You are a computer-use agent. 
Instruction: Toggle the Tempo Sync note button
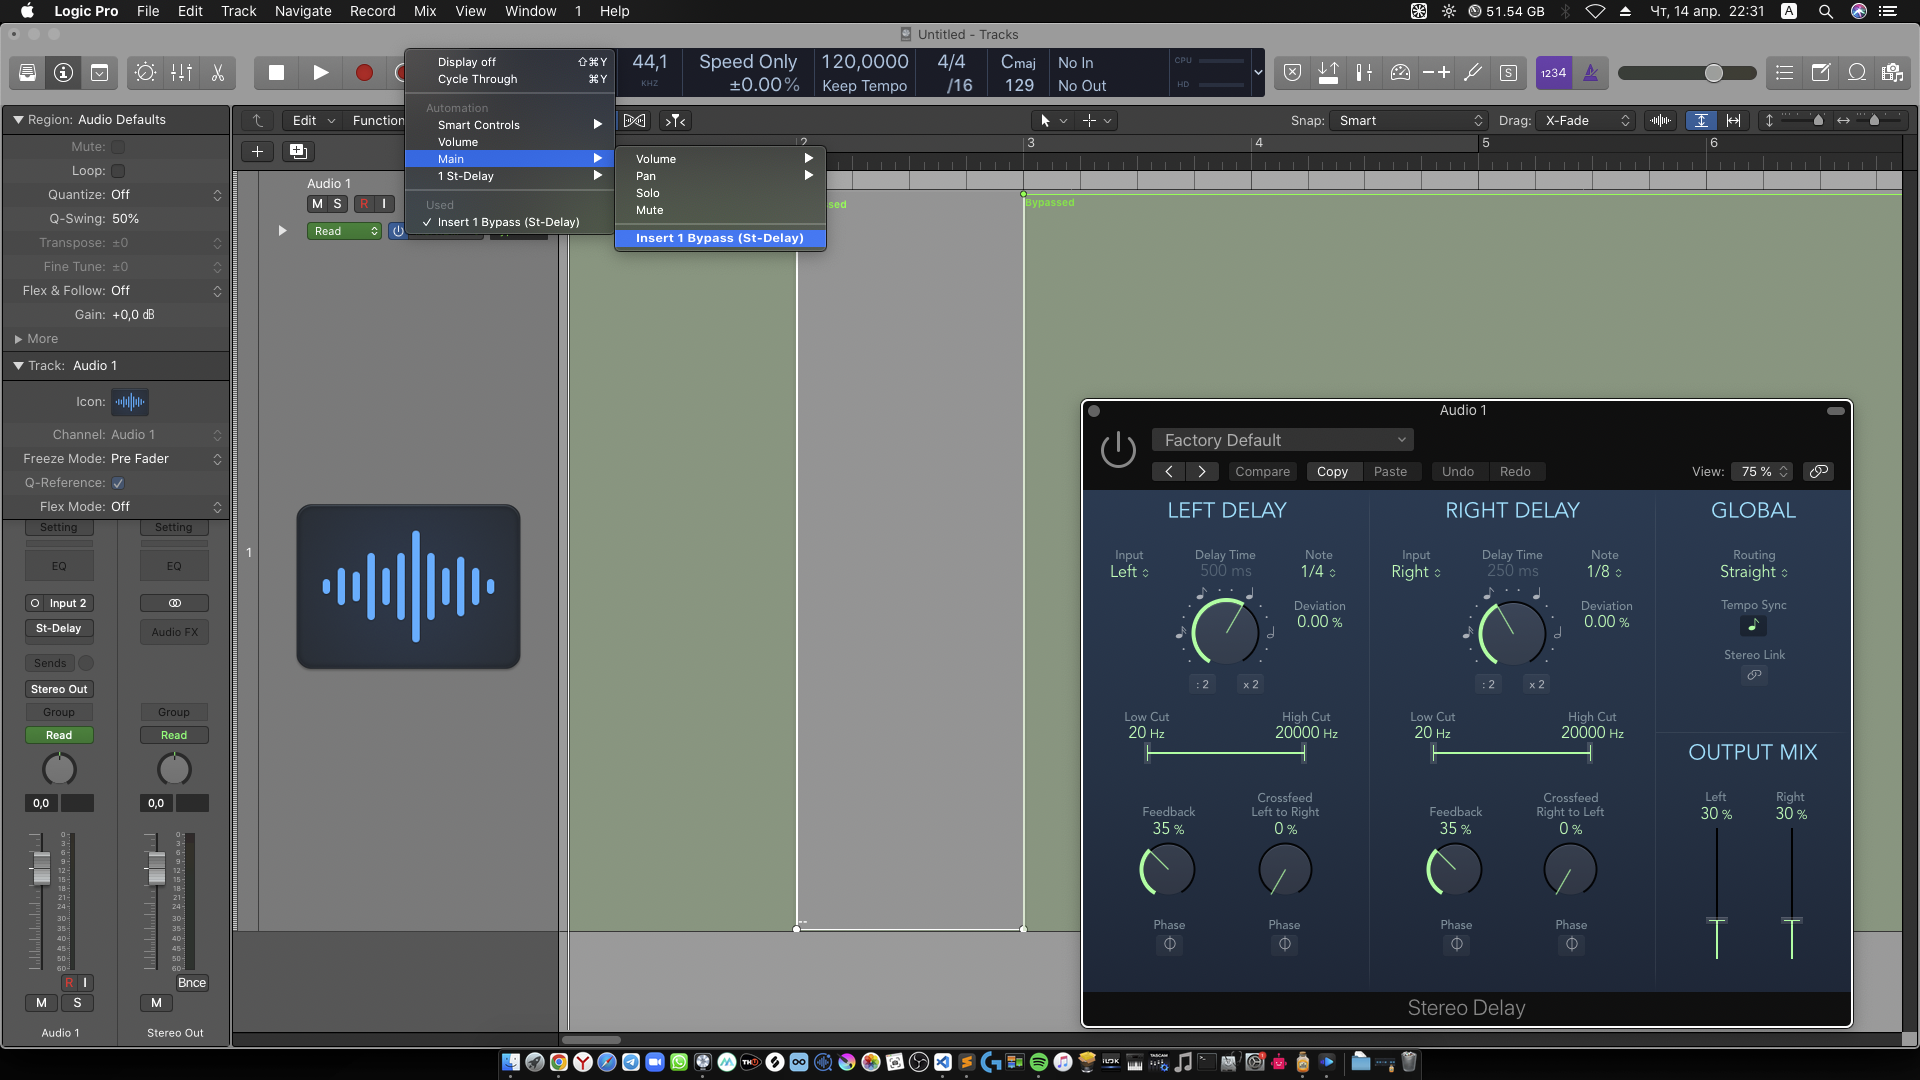1753,626
